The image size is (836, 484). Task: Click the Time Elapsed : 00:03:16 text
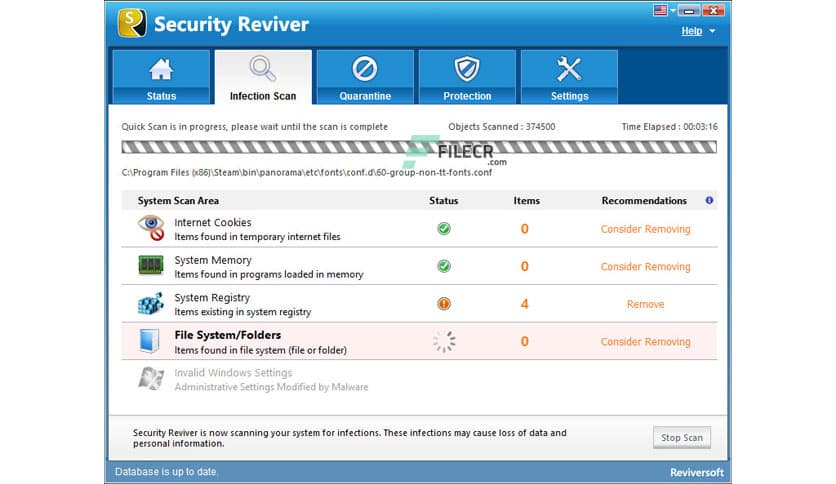[670, 126]
